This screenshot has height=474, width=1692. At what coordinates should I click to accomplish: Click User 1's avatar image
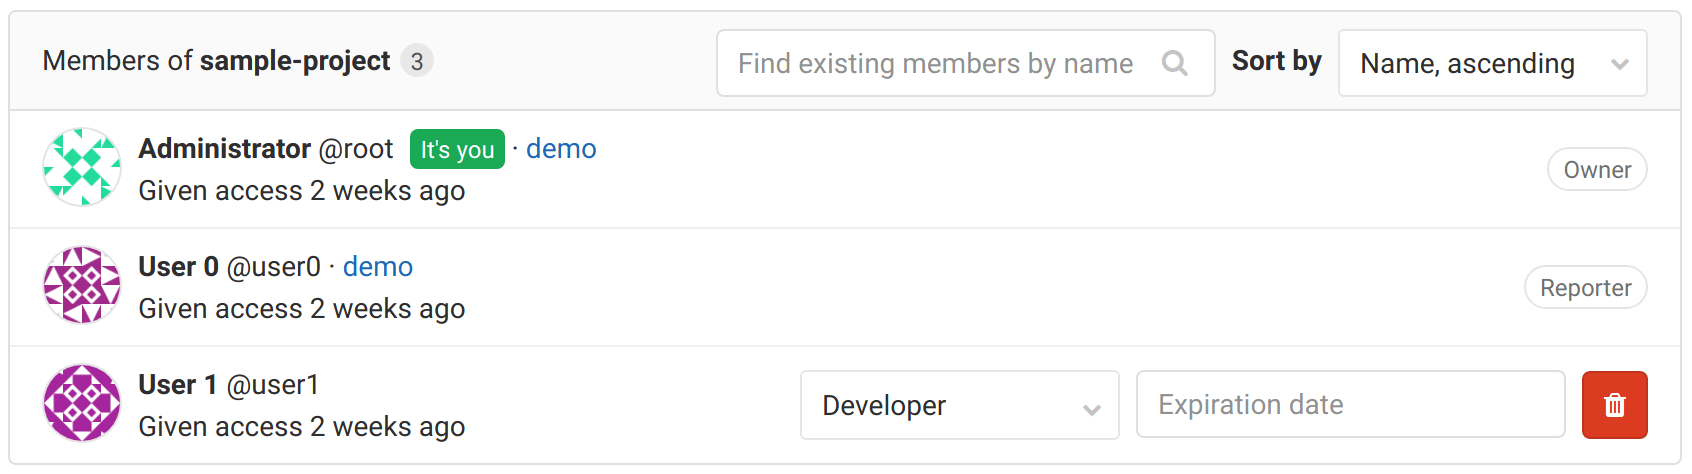click(x=82, y=403)
